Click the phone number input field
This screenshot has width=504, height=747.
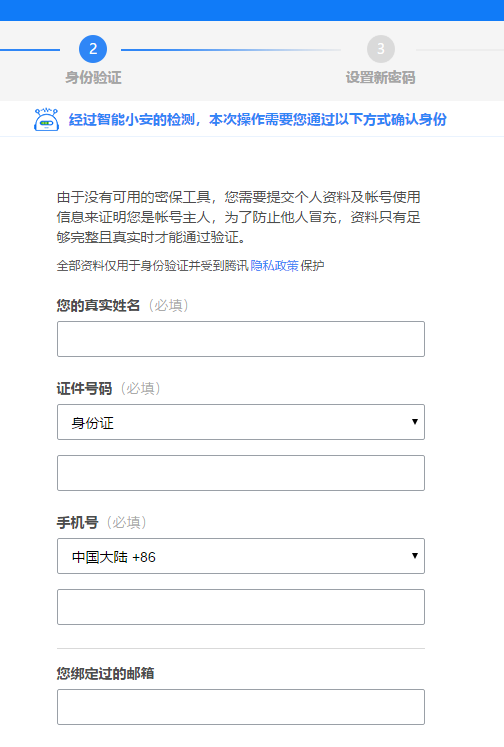coord(241,607)
